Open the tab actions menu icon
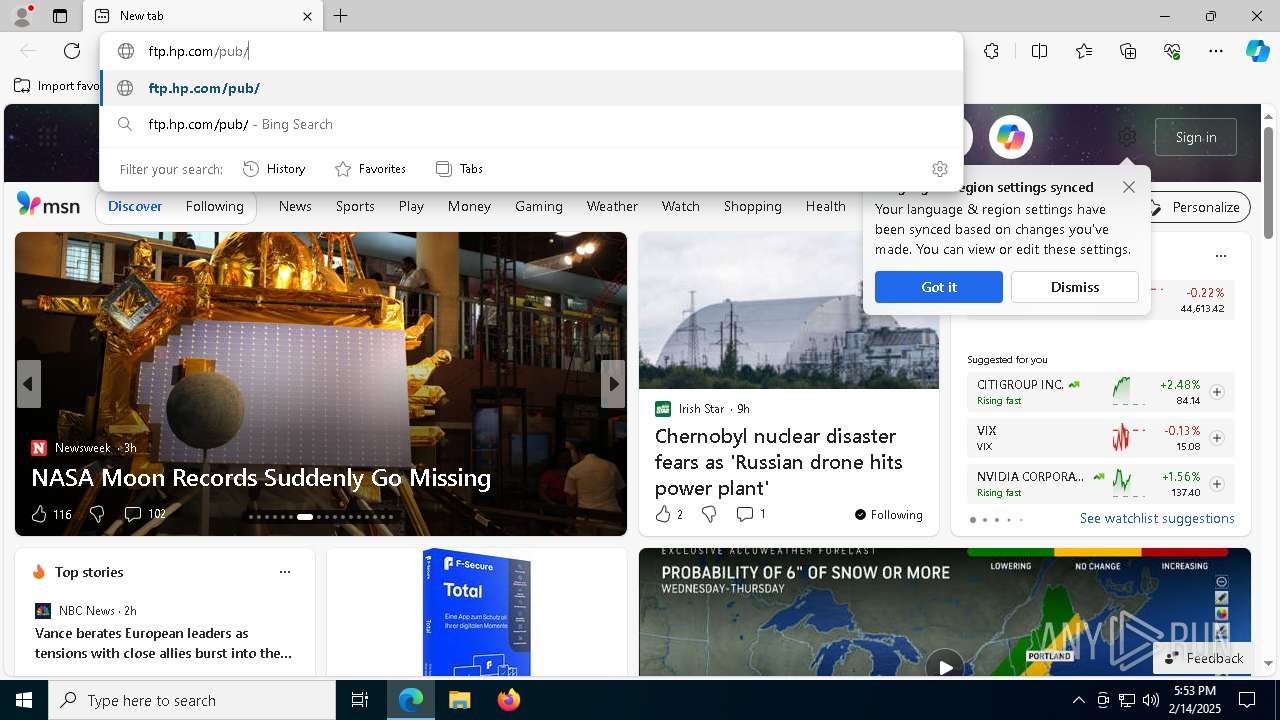The height and width of the screenshot is (720, 1280). pyautogui.click(x=60, y=16)
